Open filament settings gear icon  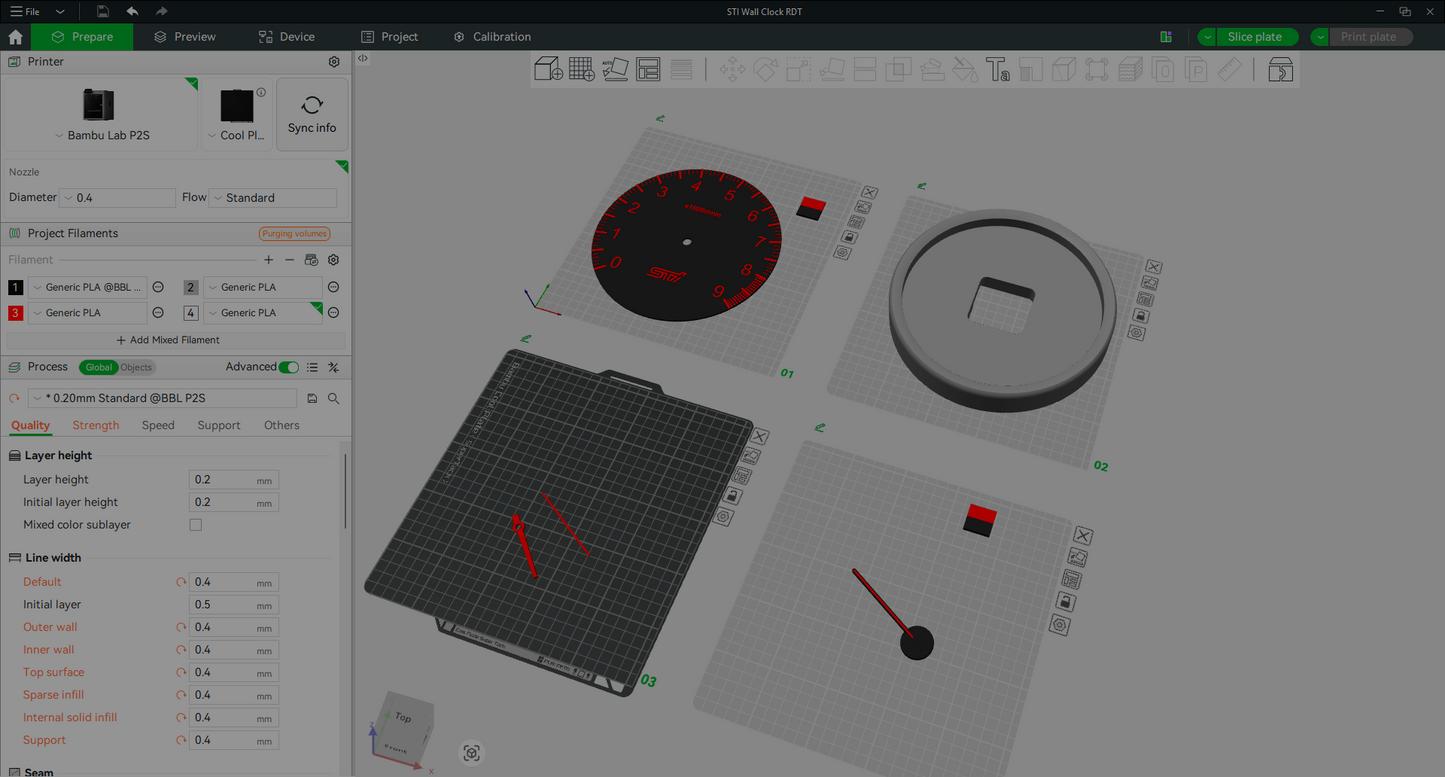[x=334, y=260]
